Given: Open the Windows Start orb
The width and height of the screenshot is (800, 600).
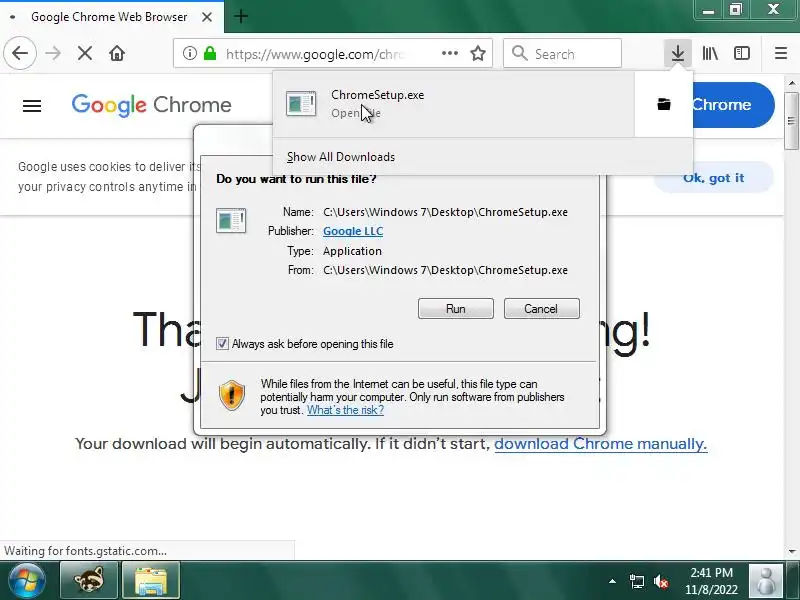Looking at the screenshot, I should click(27, 581).
